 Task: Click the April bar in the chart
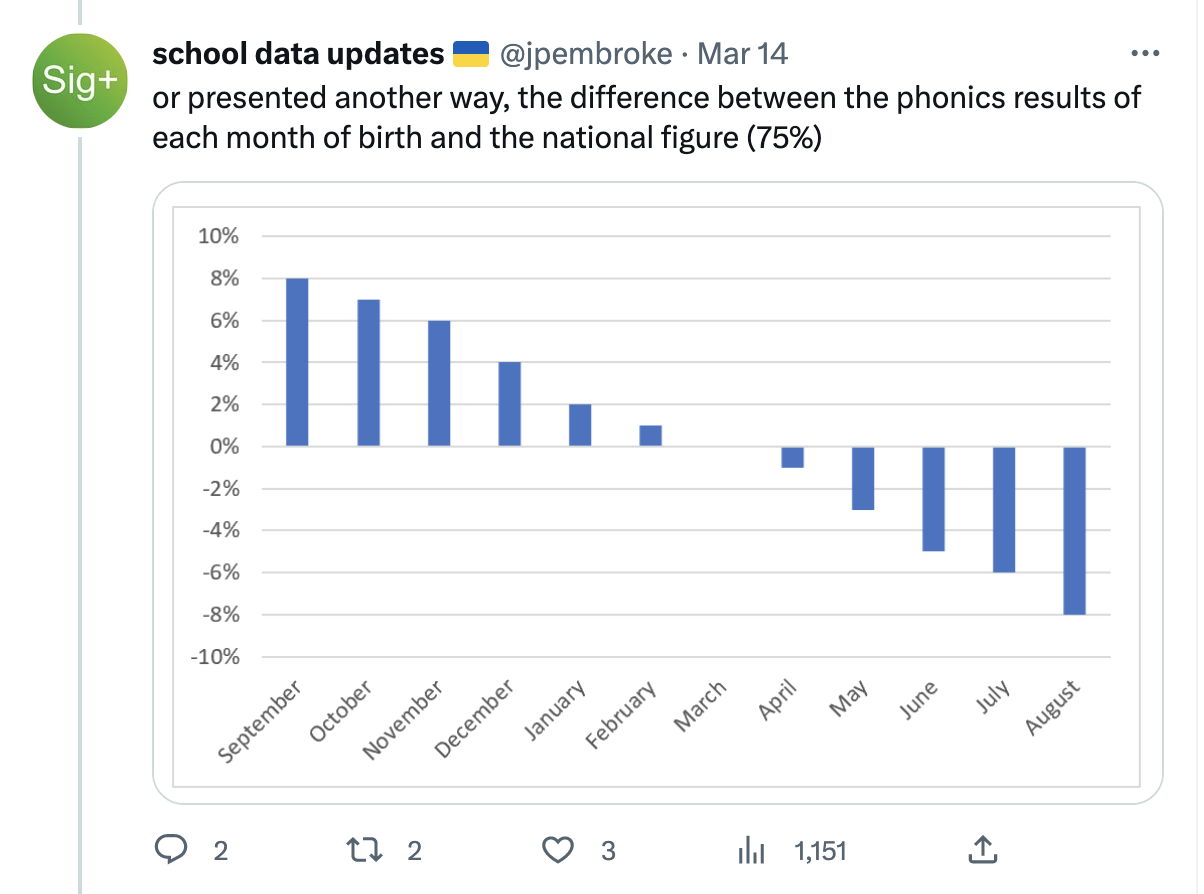[x=792, y=457]
